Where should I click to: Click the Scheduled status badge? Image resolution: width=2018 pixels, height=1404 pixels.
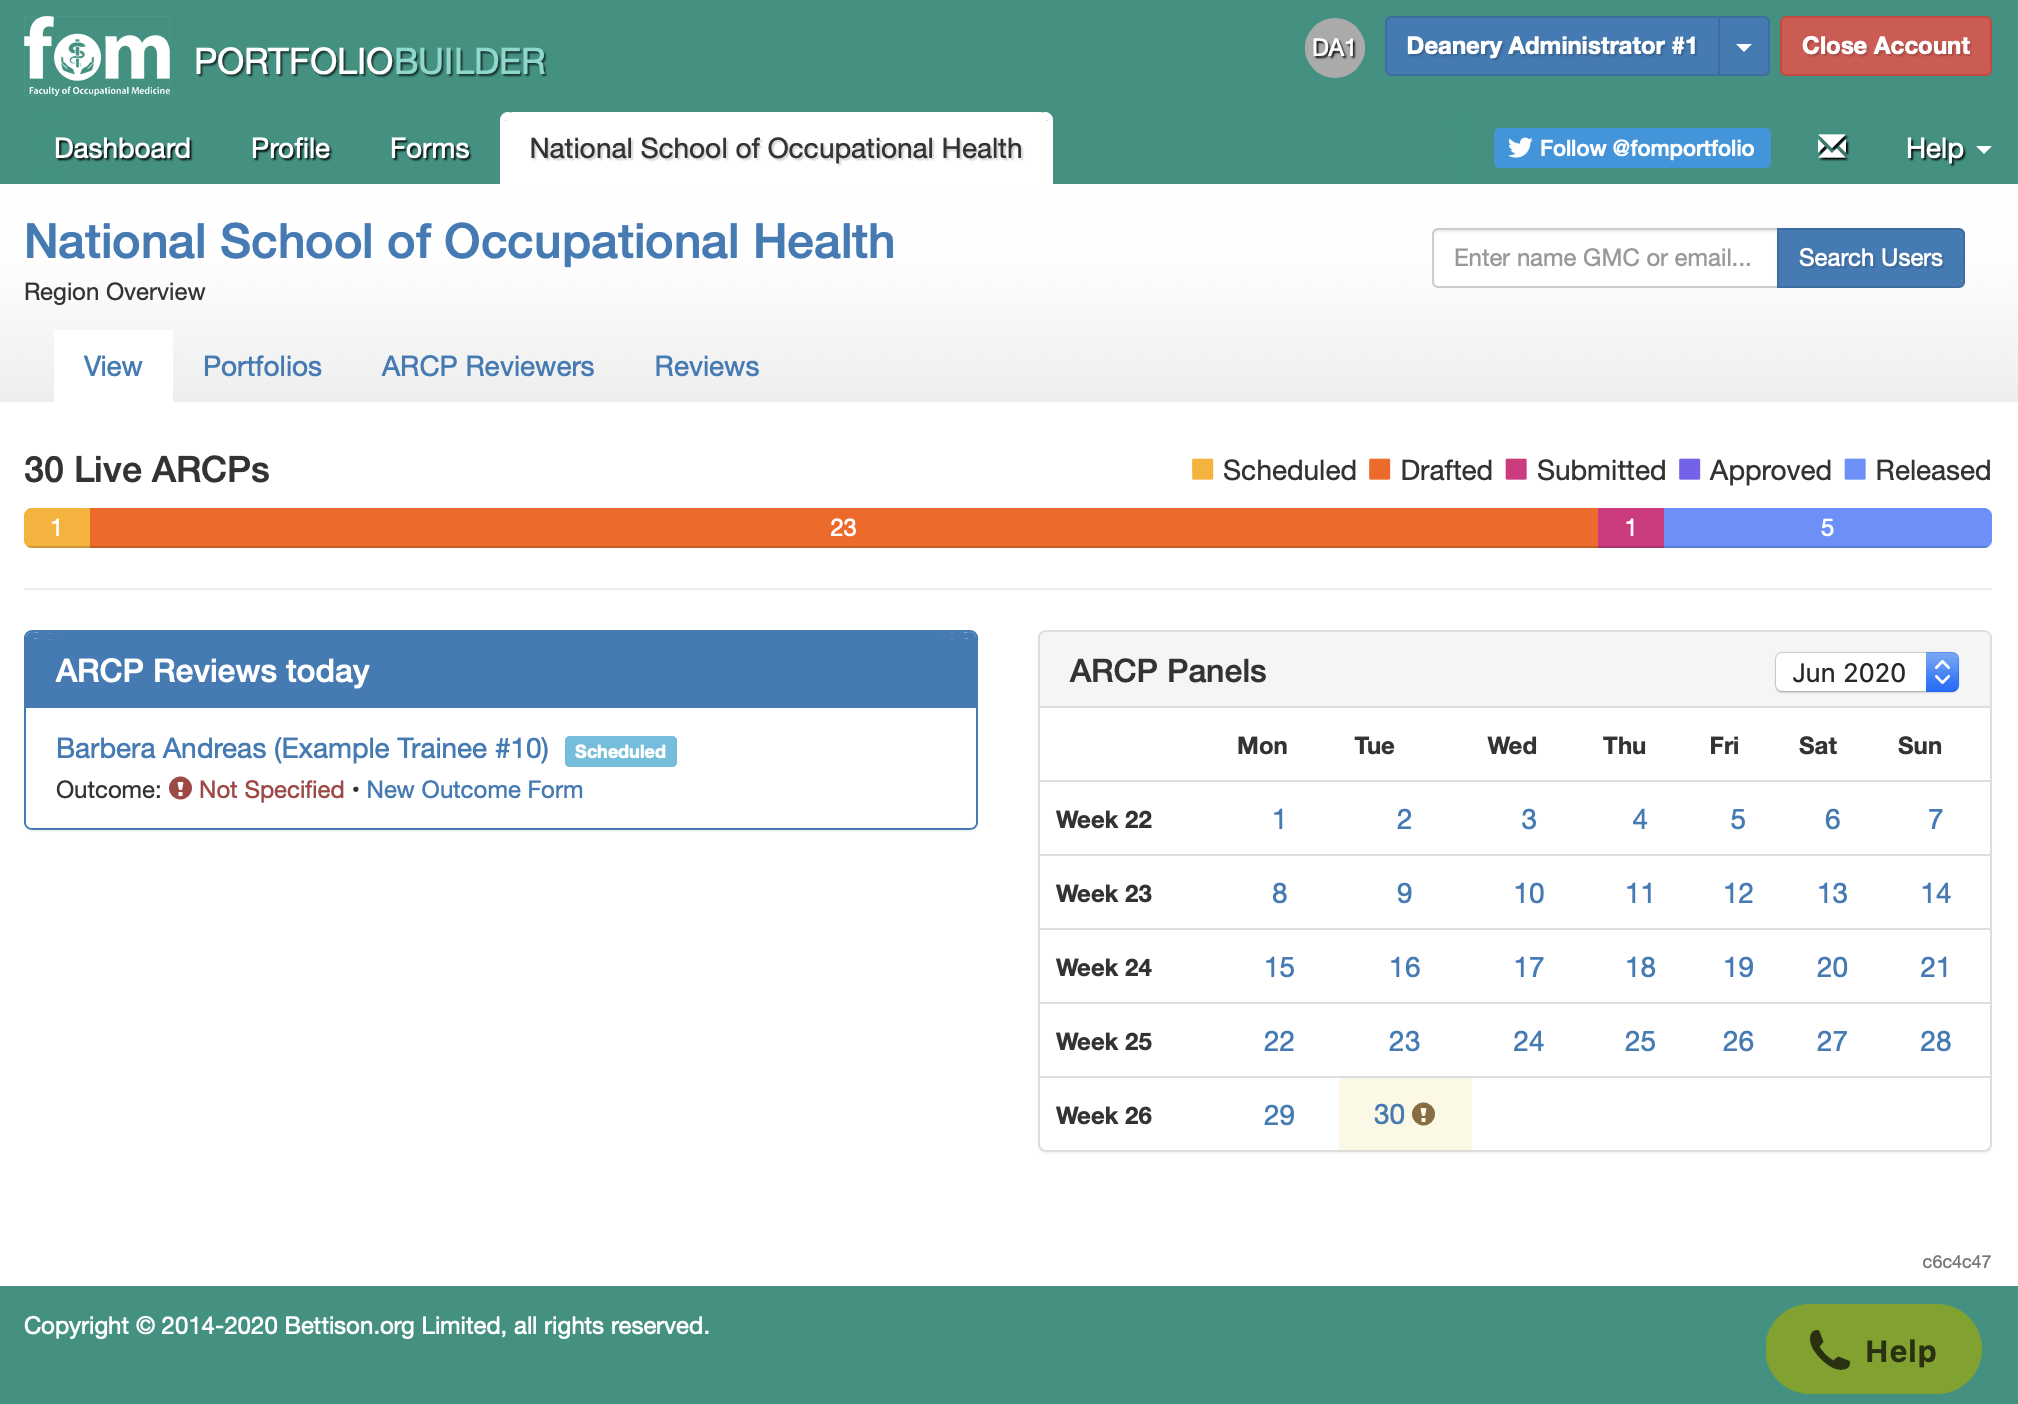coord(620,751)
